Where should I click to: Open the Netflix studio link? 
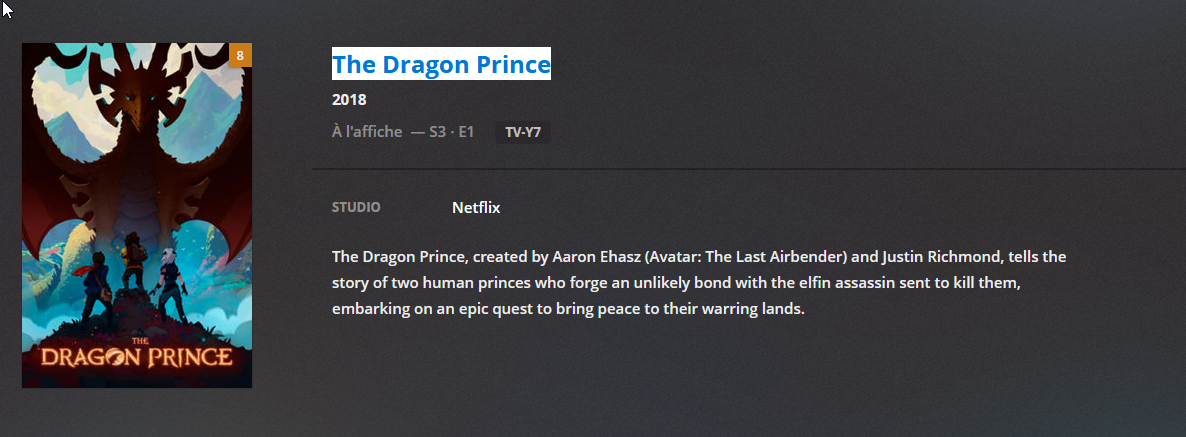click(x=476, y=208)
